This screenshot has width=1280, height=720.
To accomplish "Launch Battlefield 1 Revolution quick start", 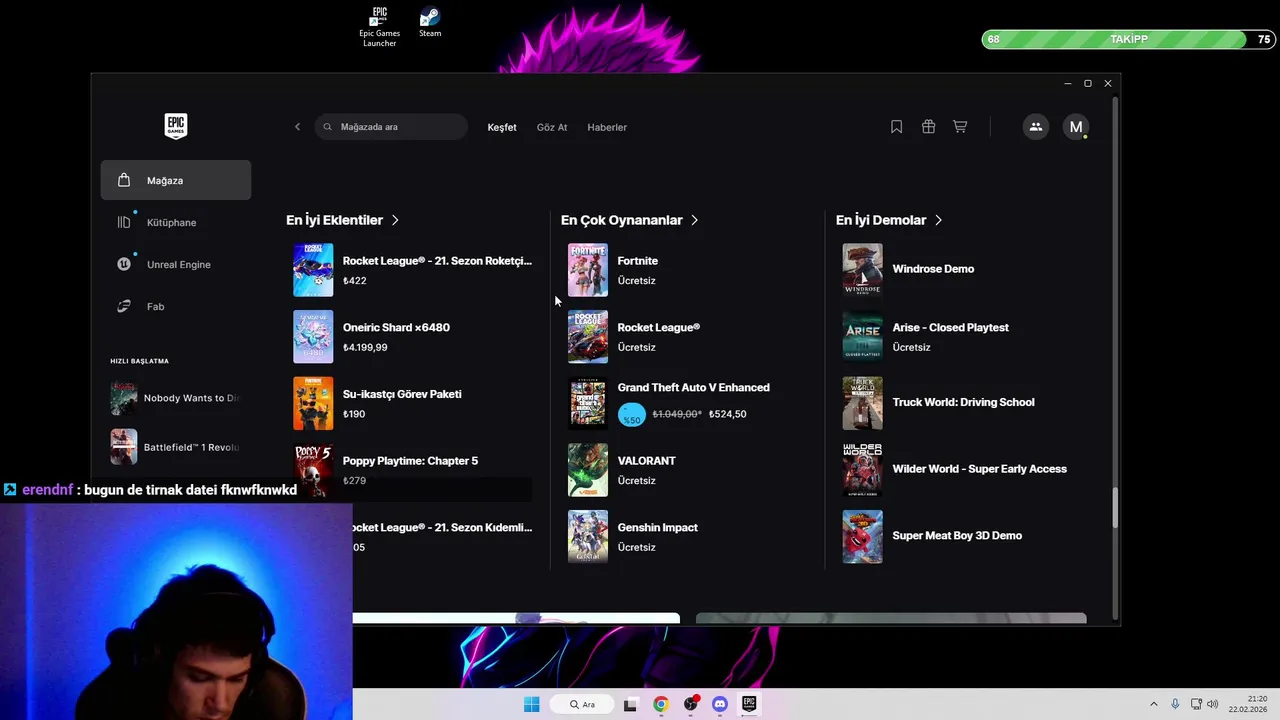I will tap(176, 447).
